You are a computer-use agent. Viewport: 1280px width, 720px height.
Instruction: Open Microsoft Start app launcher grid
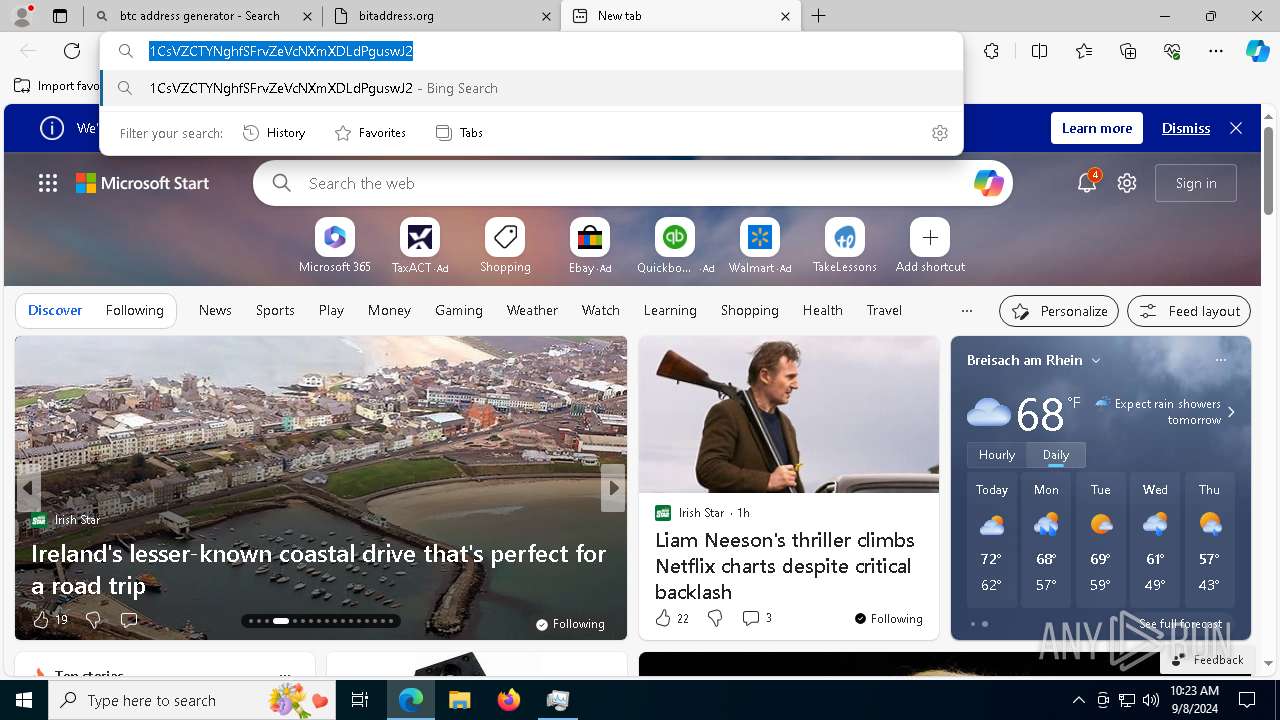coord(48,183)
